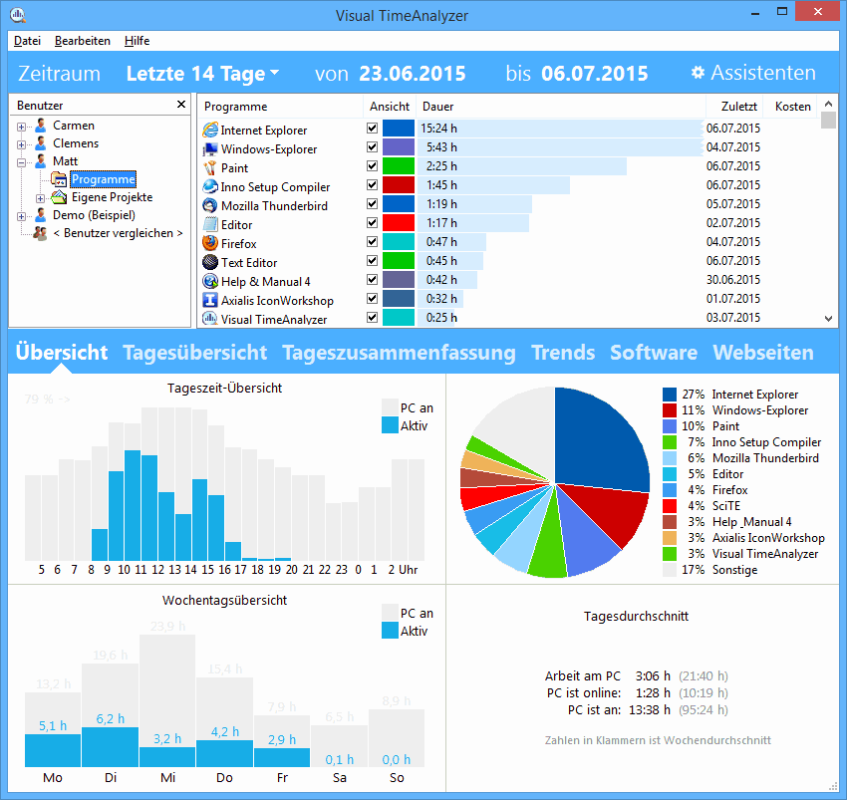Click Matt's user avatar icon

[x=41, y=161]
